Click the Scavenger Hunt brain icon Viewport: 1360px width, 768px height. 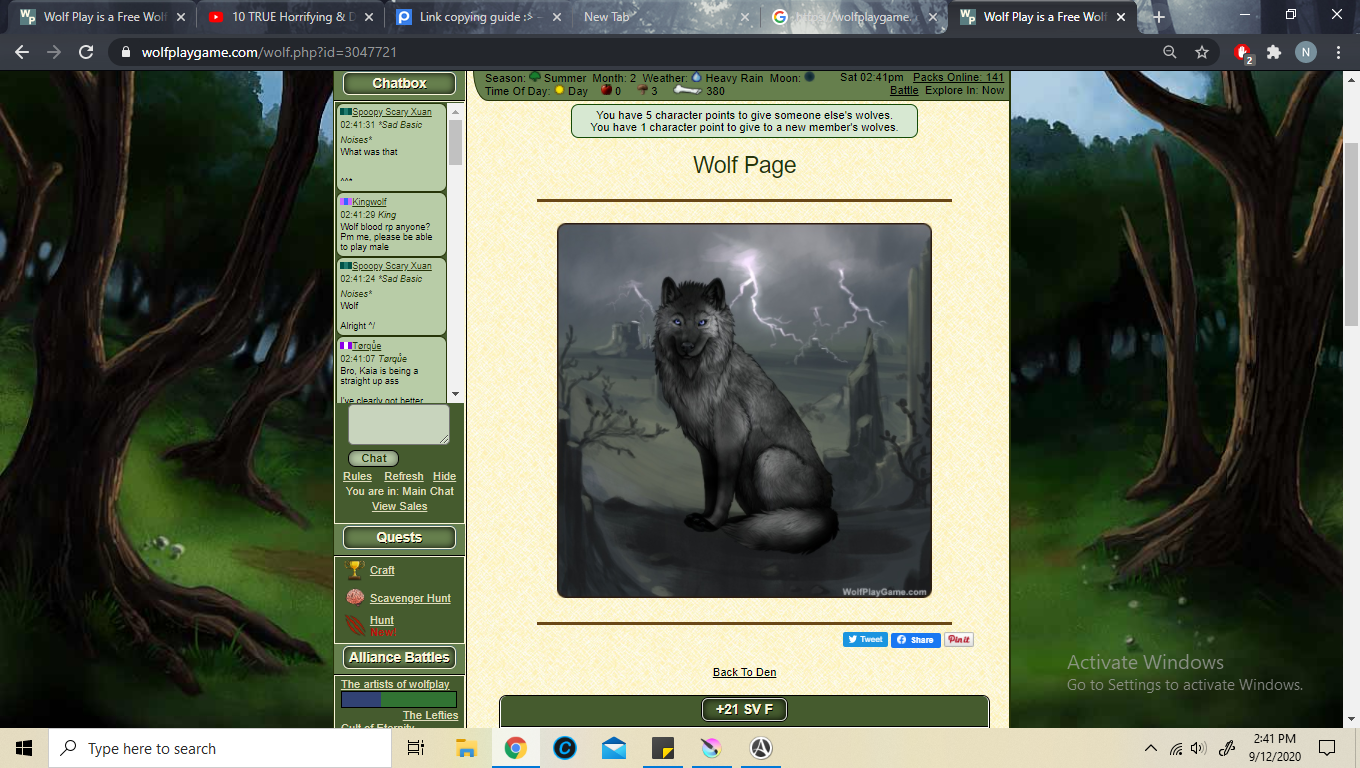tap(355, 598)
